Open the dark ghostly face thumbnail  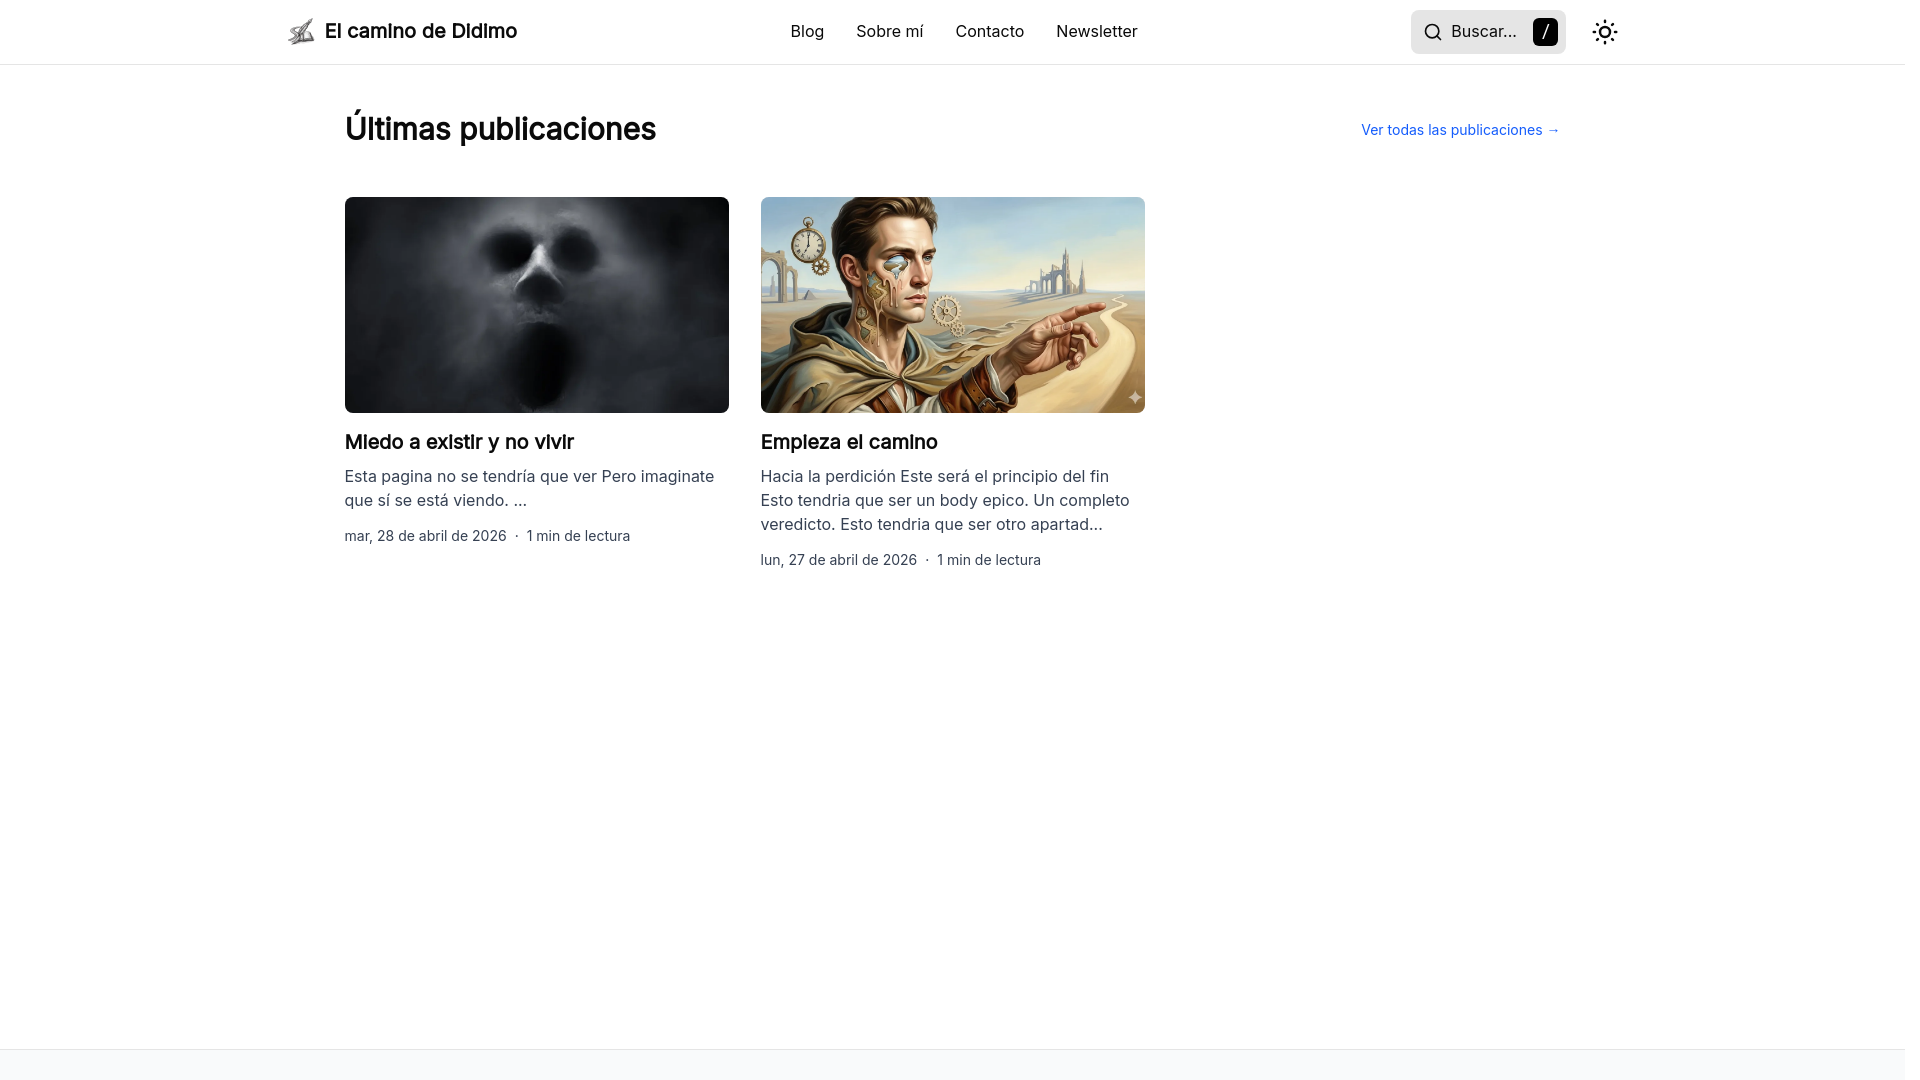pyautogui.click(x=537, y=305)
